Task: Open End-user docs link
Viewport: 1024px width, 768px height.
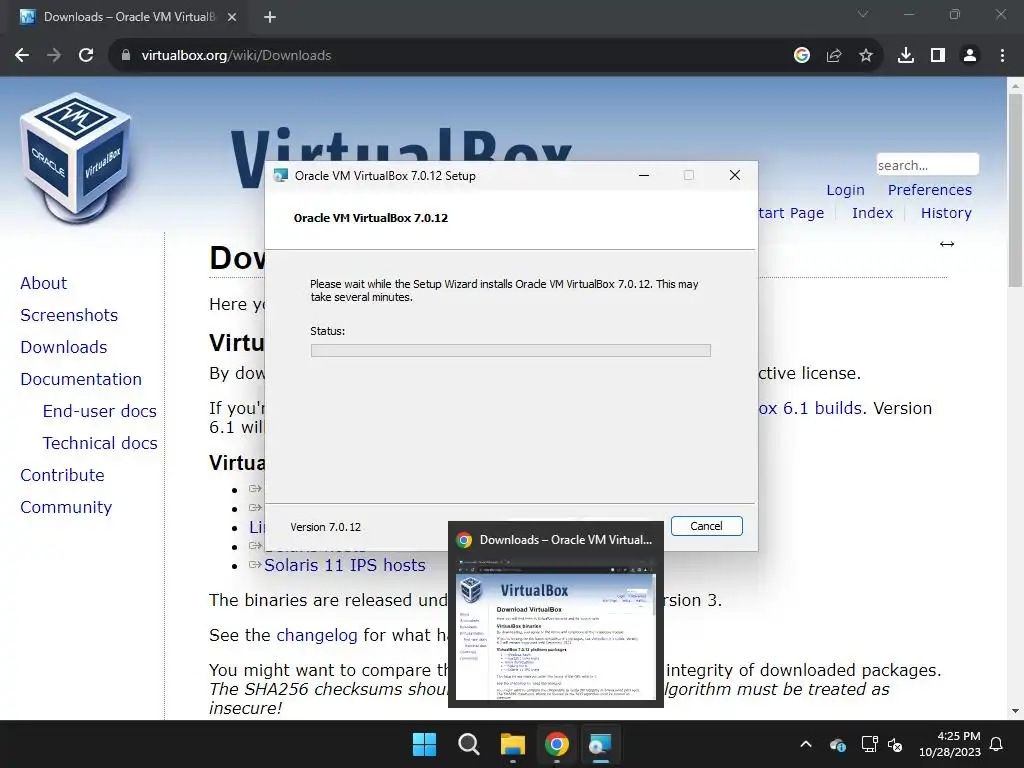Action: tap(100, 411)
